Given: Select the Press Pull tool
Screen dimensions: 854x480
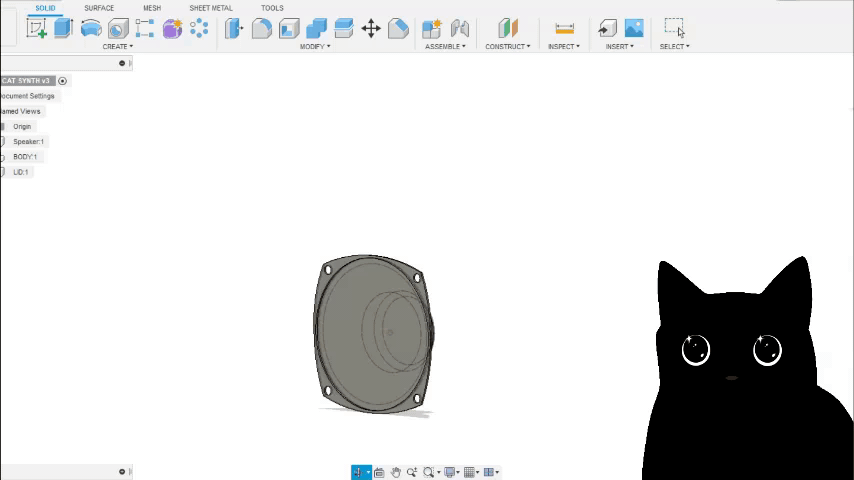Looking at the screenshot, I should pyautogui.click(x=234, y=28).
